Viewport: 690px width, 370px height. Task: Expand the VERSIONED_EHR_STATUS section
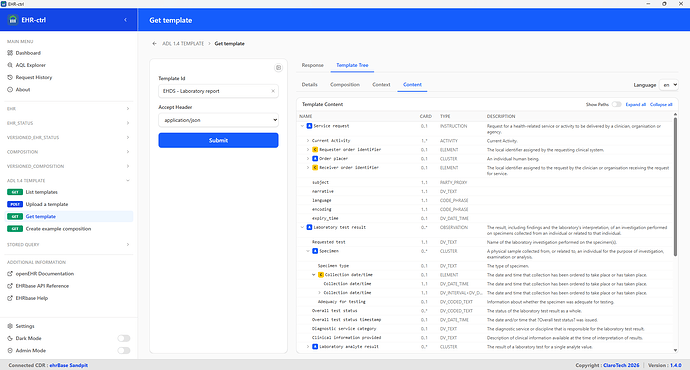tap(68, 138)
